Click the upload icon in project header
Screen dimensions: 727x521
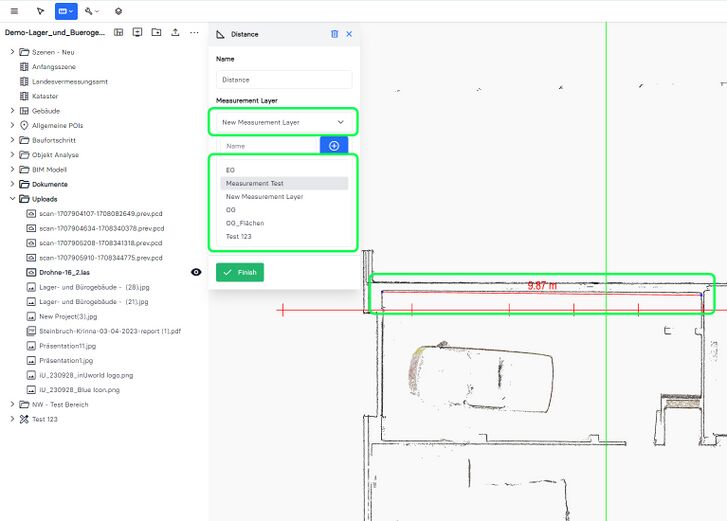(x=175, y=32)
